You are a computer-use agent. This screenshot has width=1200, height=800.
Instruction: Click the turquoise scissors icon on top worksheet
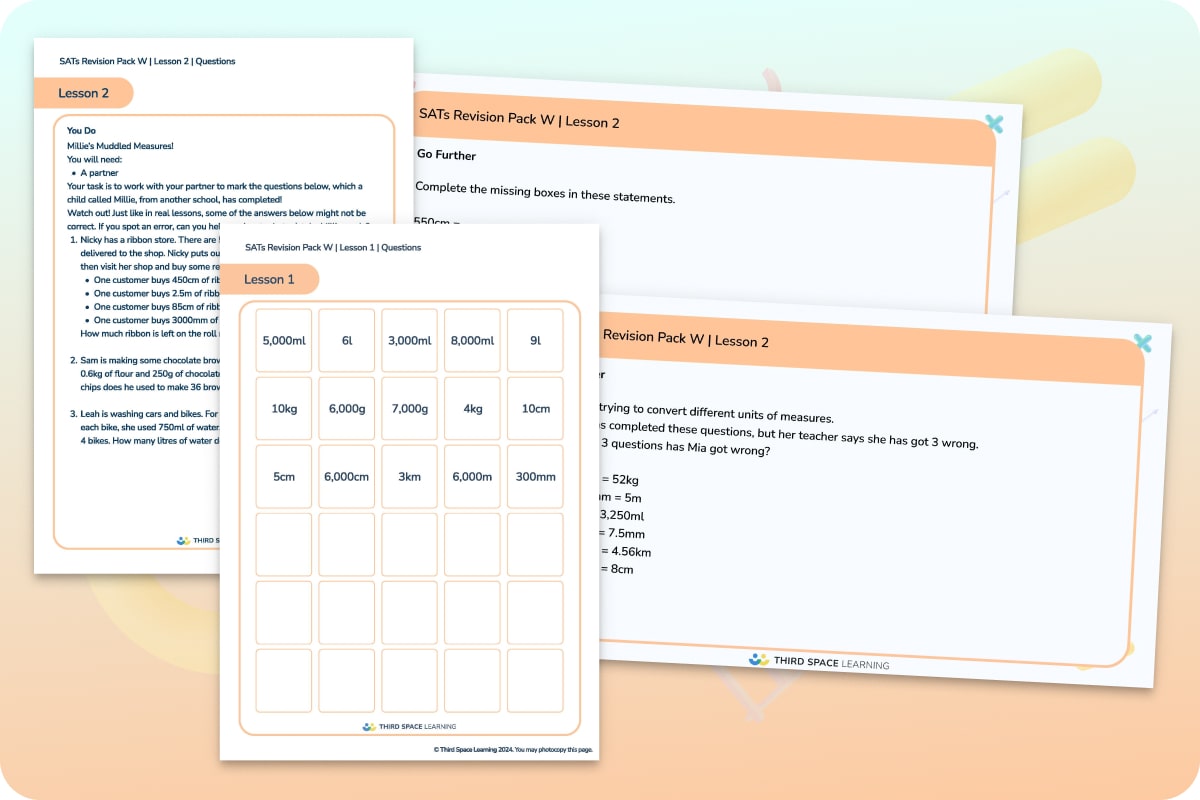pos(993,125)
